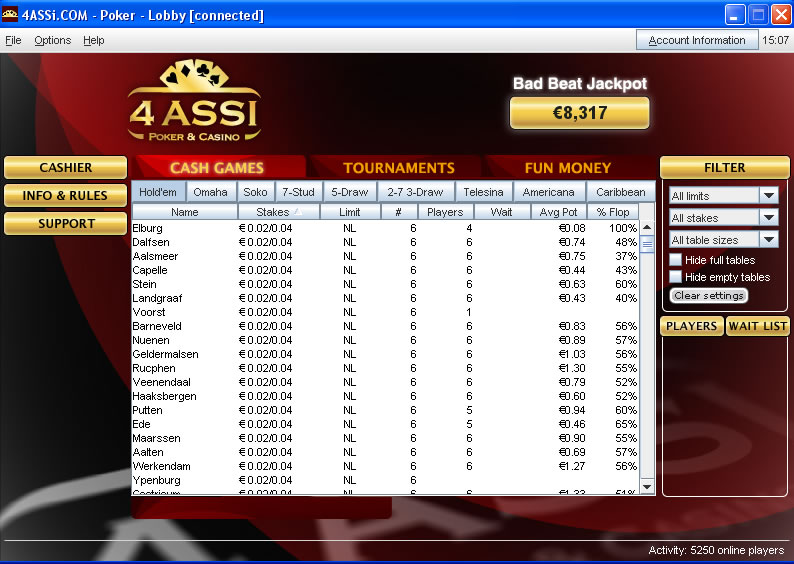
Task: Select the 7-Stud game tab
Action: [x=298, y=192]
